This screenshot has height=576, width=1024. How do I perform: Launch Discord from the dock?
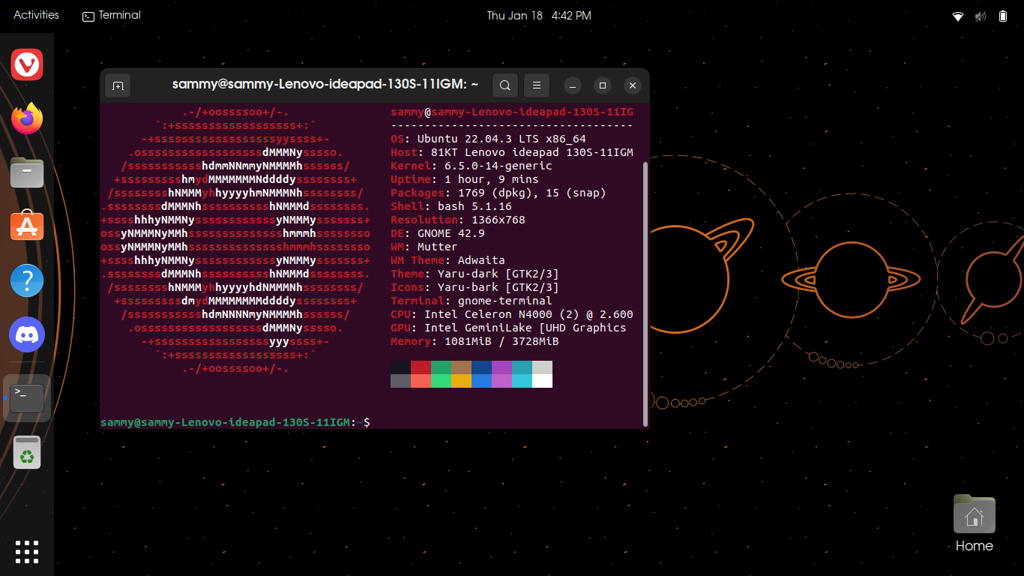pos(27,335)
